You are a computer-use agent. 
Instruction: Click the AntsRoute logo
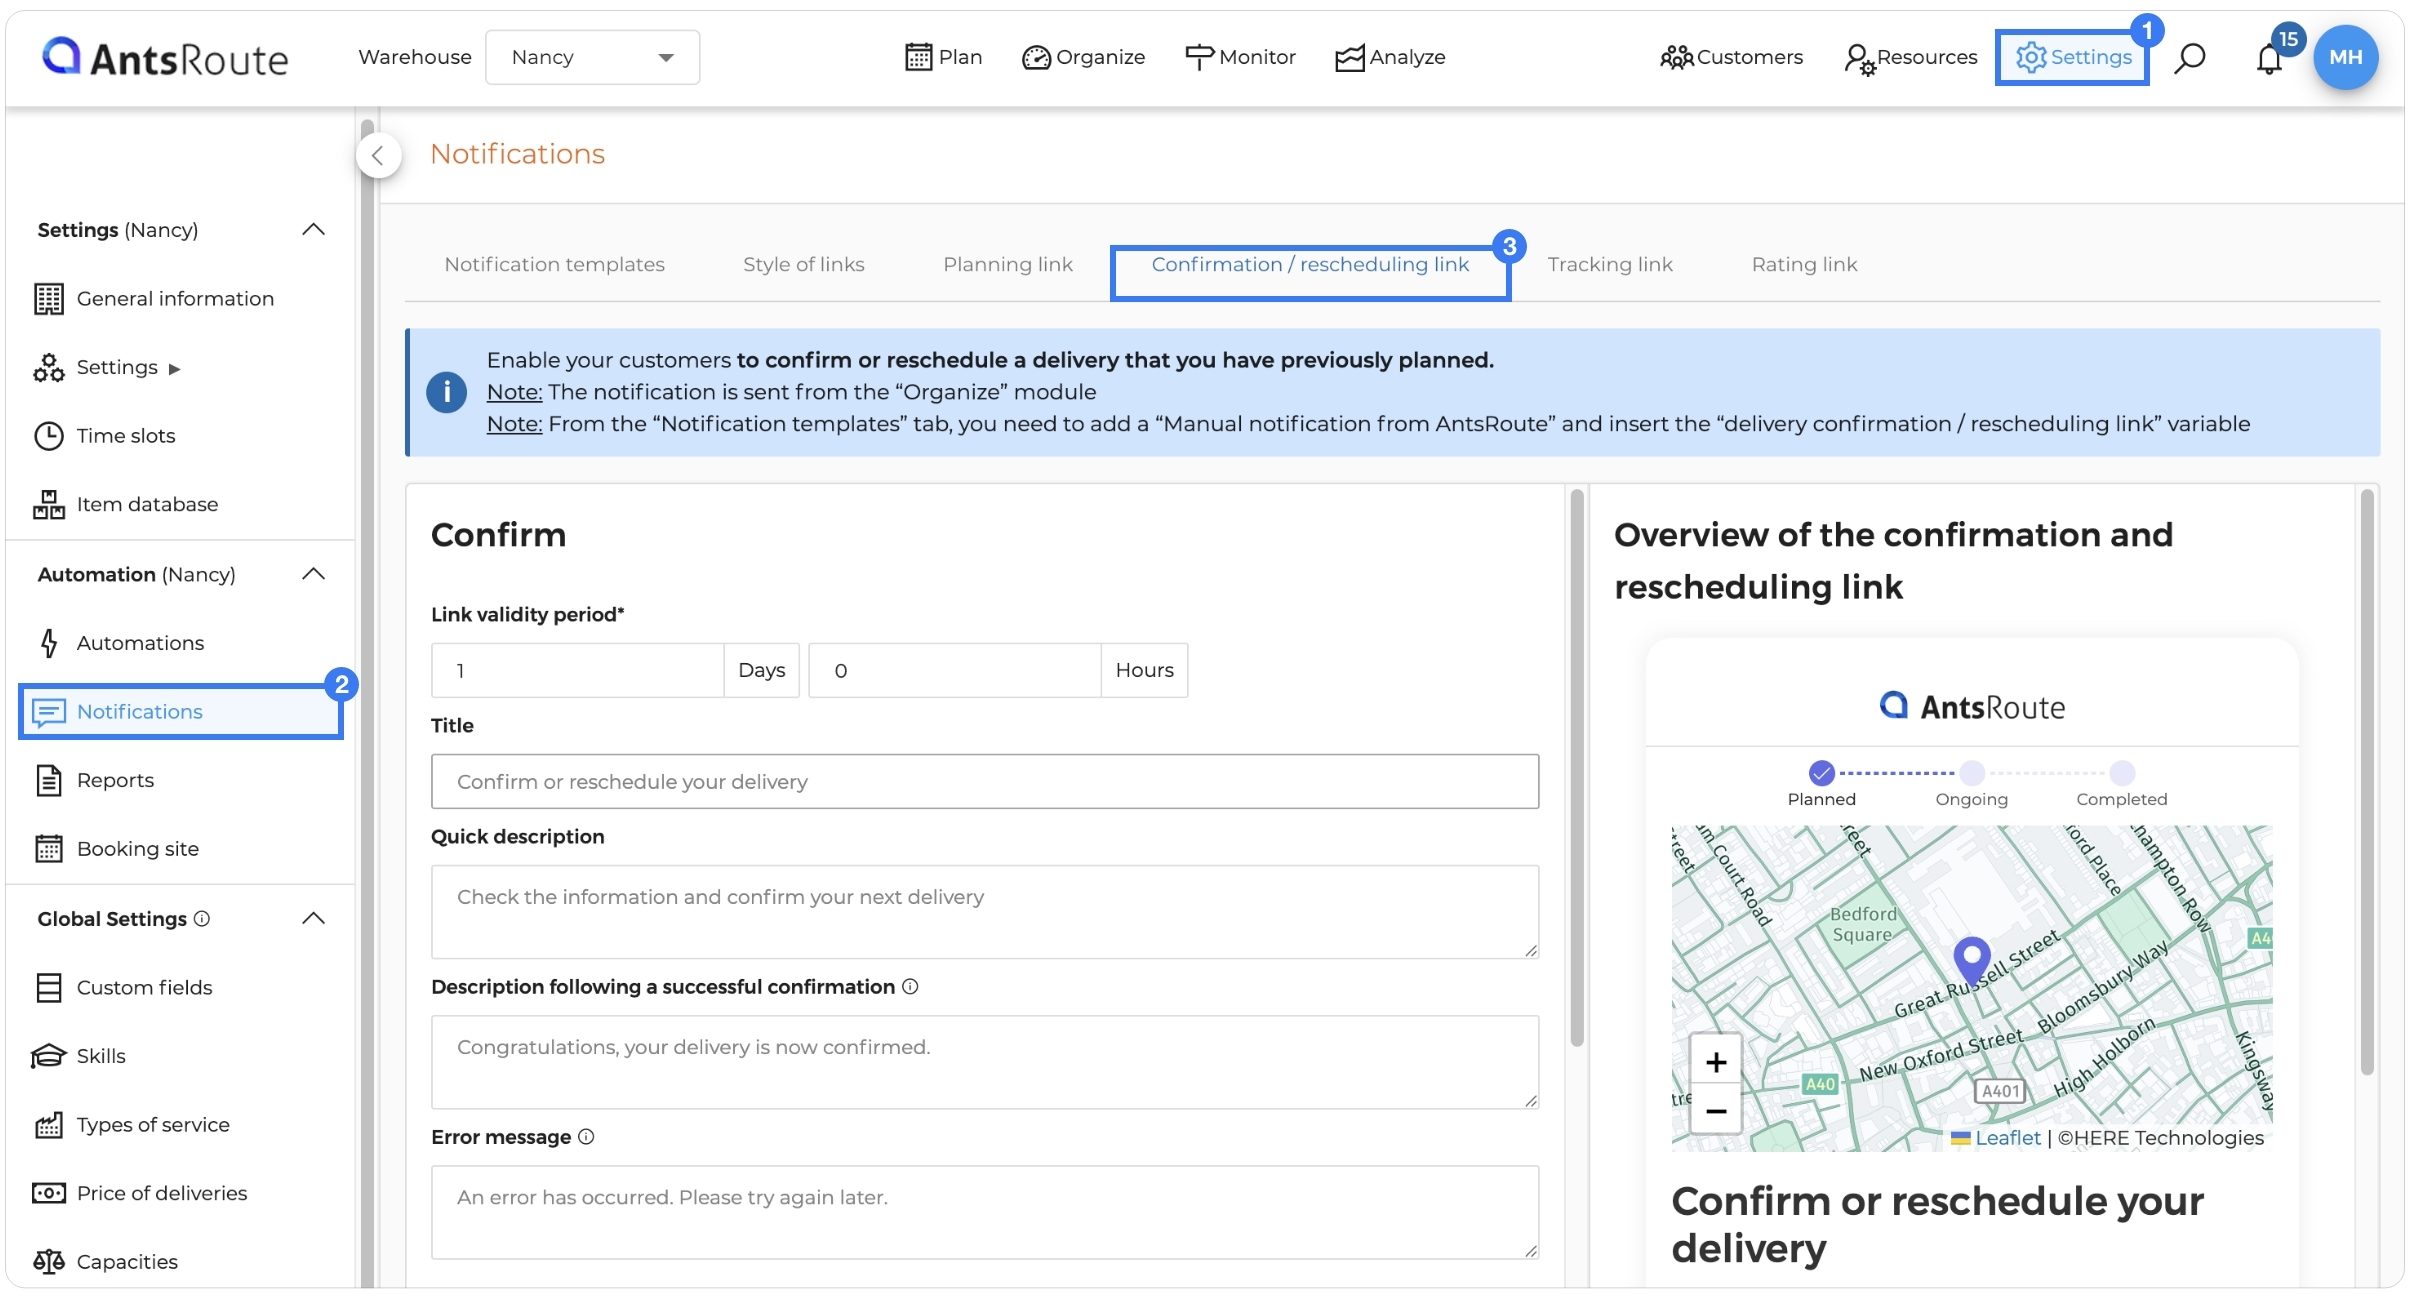tap(165, 57)
